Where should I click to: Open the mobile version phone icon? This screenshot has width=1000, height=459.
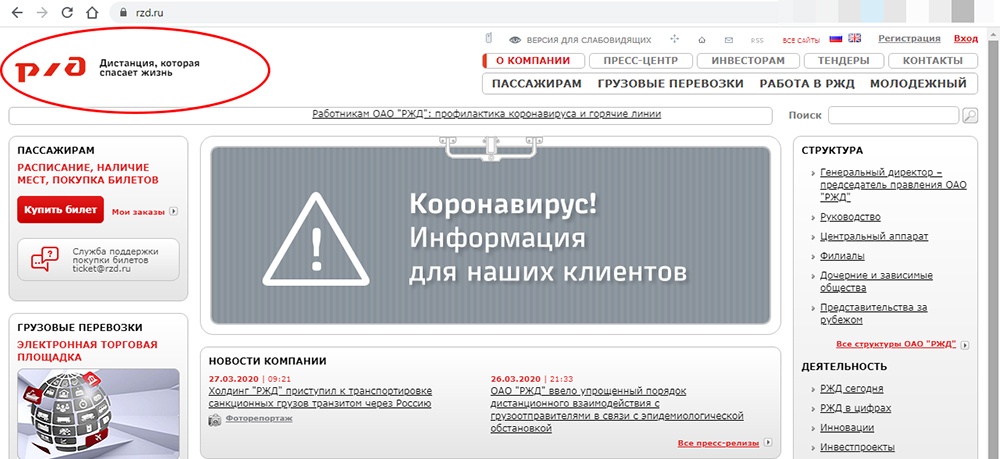(x=489, y=38)
